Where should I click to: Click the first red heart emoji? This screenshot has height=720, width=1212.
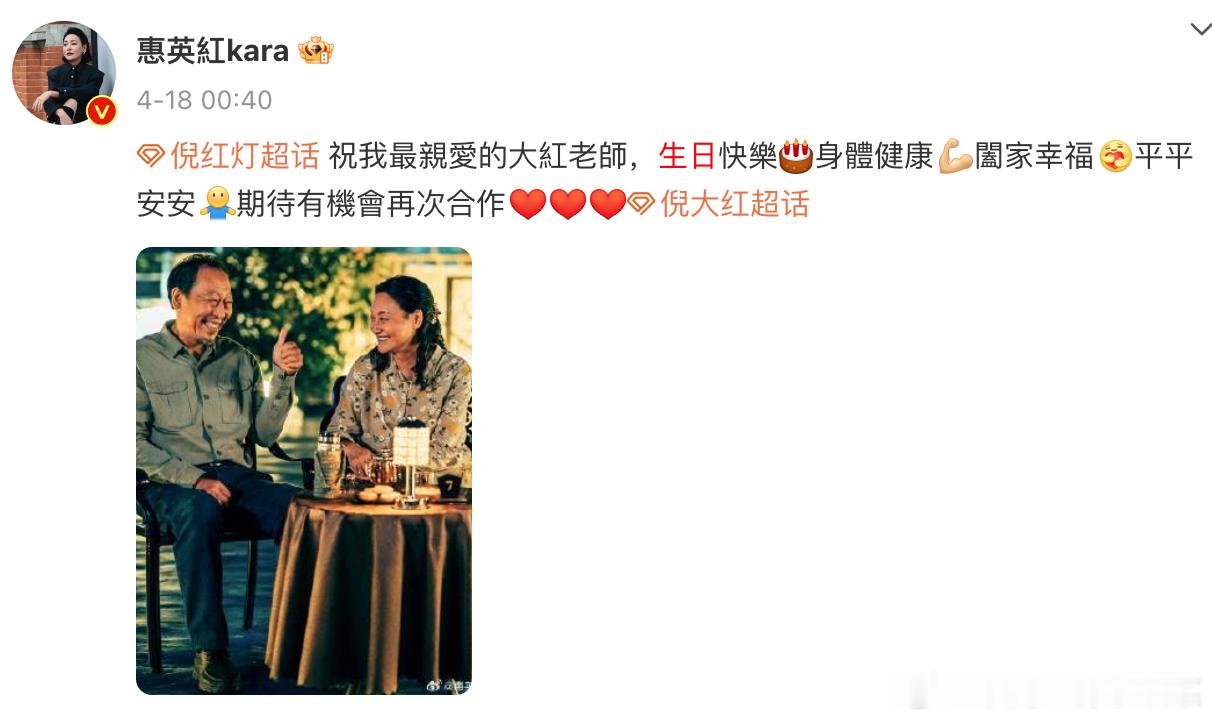coord(528,205)
